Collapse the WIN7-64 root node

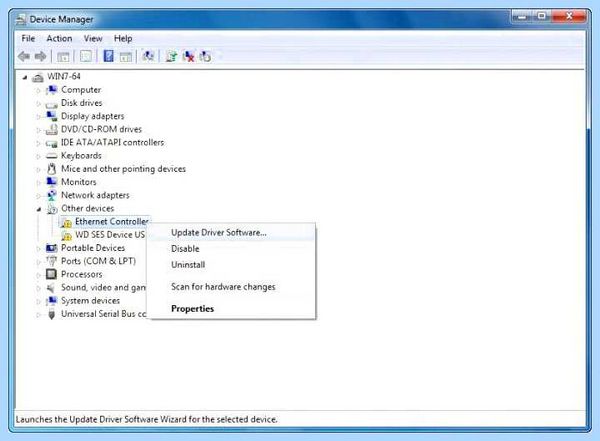(25, 78)
